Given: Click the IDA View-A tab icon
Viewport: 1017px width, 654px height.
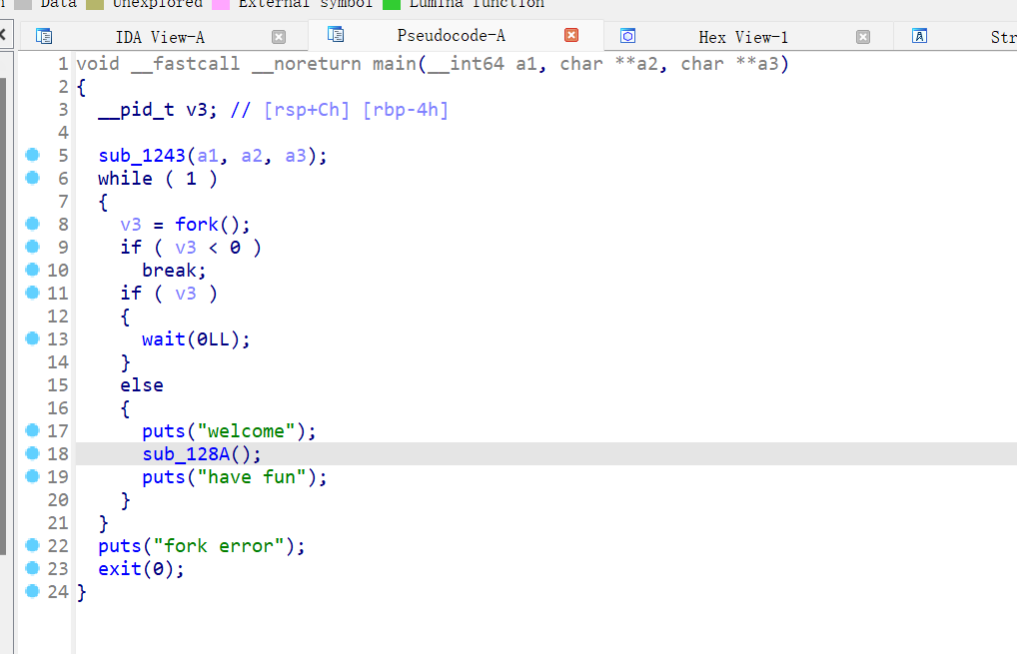Looking at the screenshot, I should point(44,37).
